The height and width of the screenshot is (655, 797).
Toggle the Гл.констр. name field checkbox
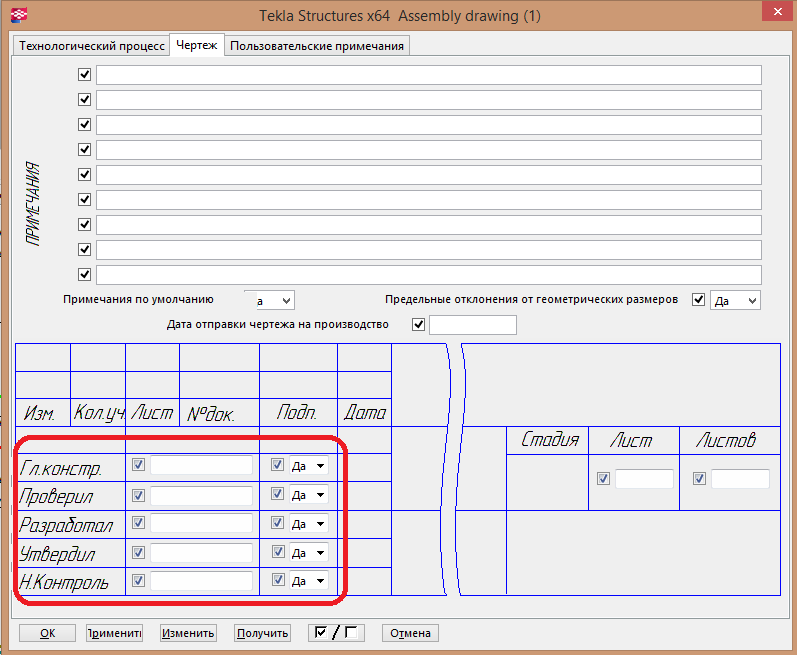tap(139, 465)
